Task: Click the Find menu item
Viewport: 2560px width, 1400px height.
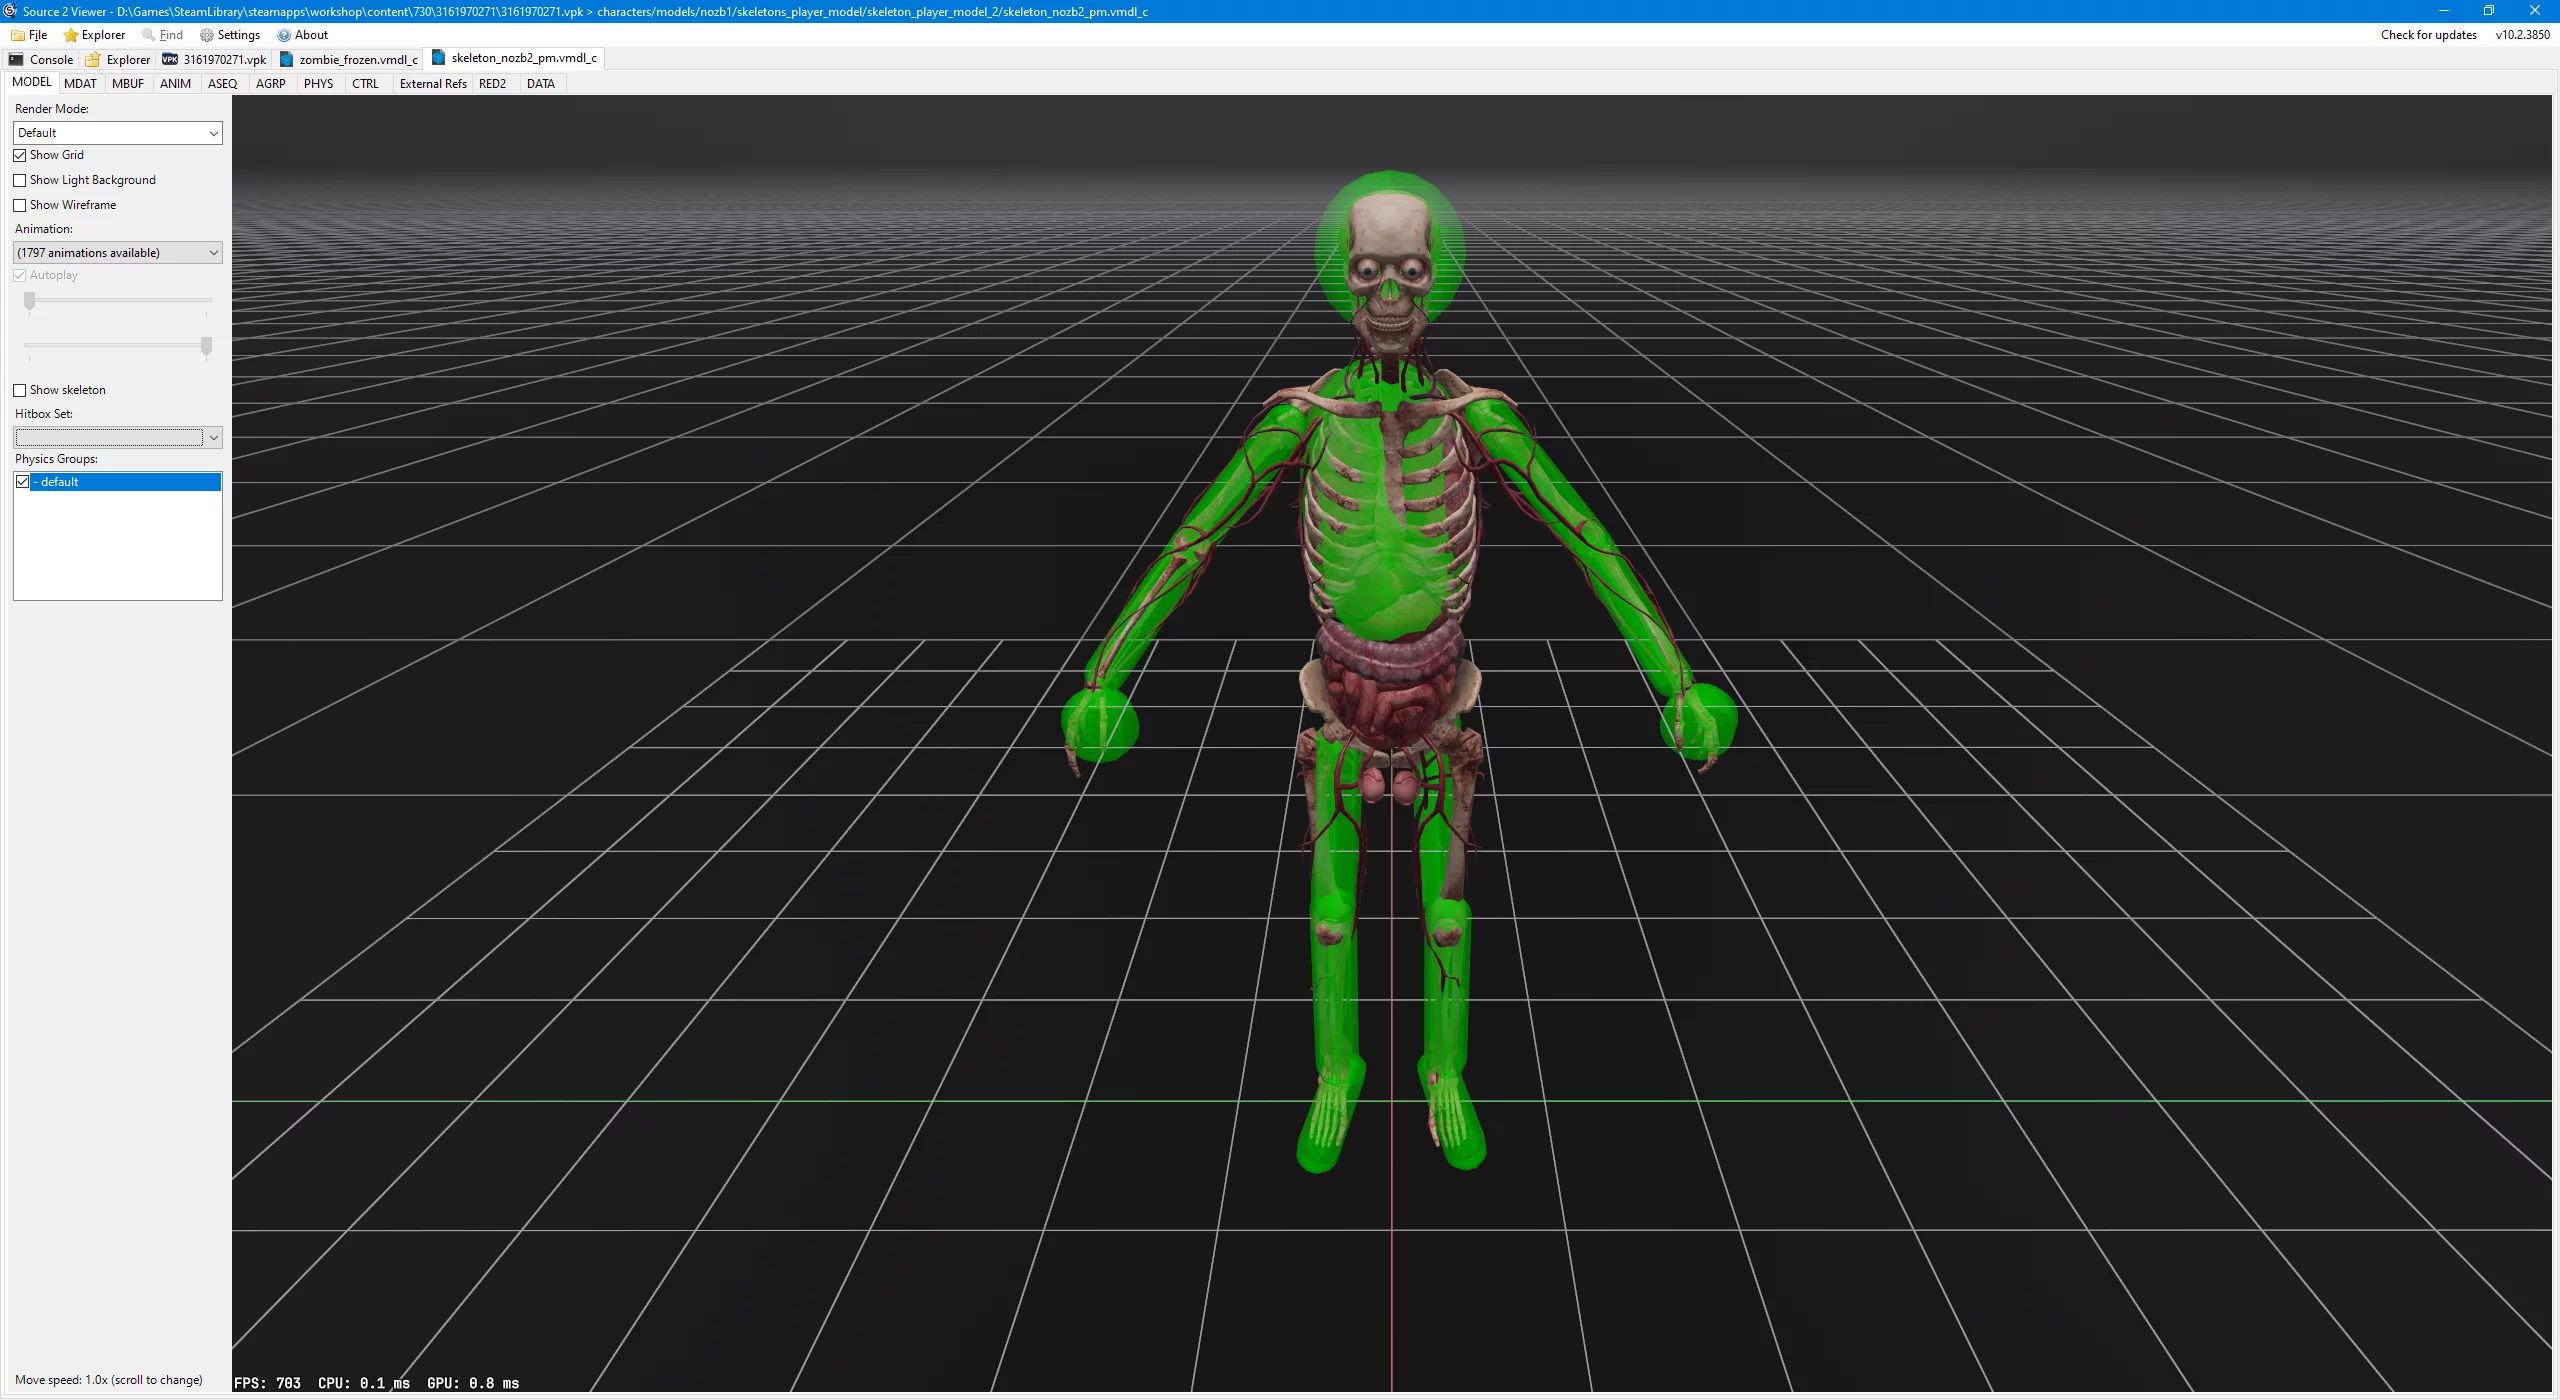Action: [x=163, y=35]
